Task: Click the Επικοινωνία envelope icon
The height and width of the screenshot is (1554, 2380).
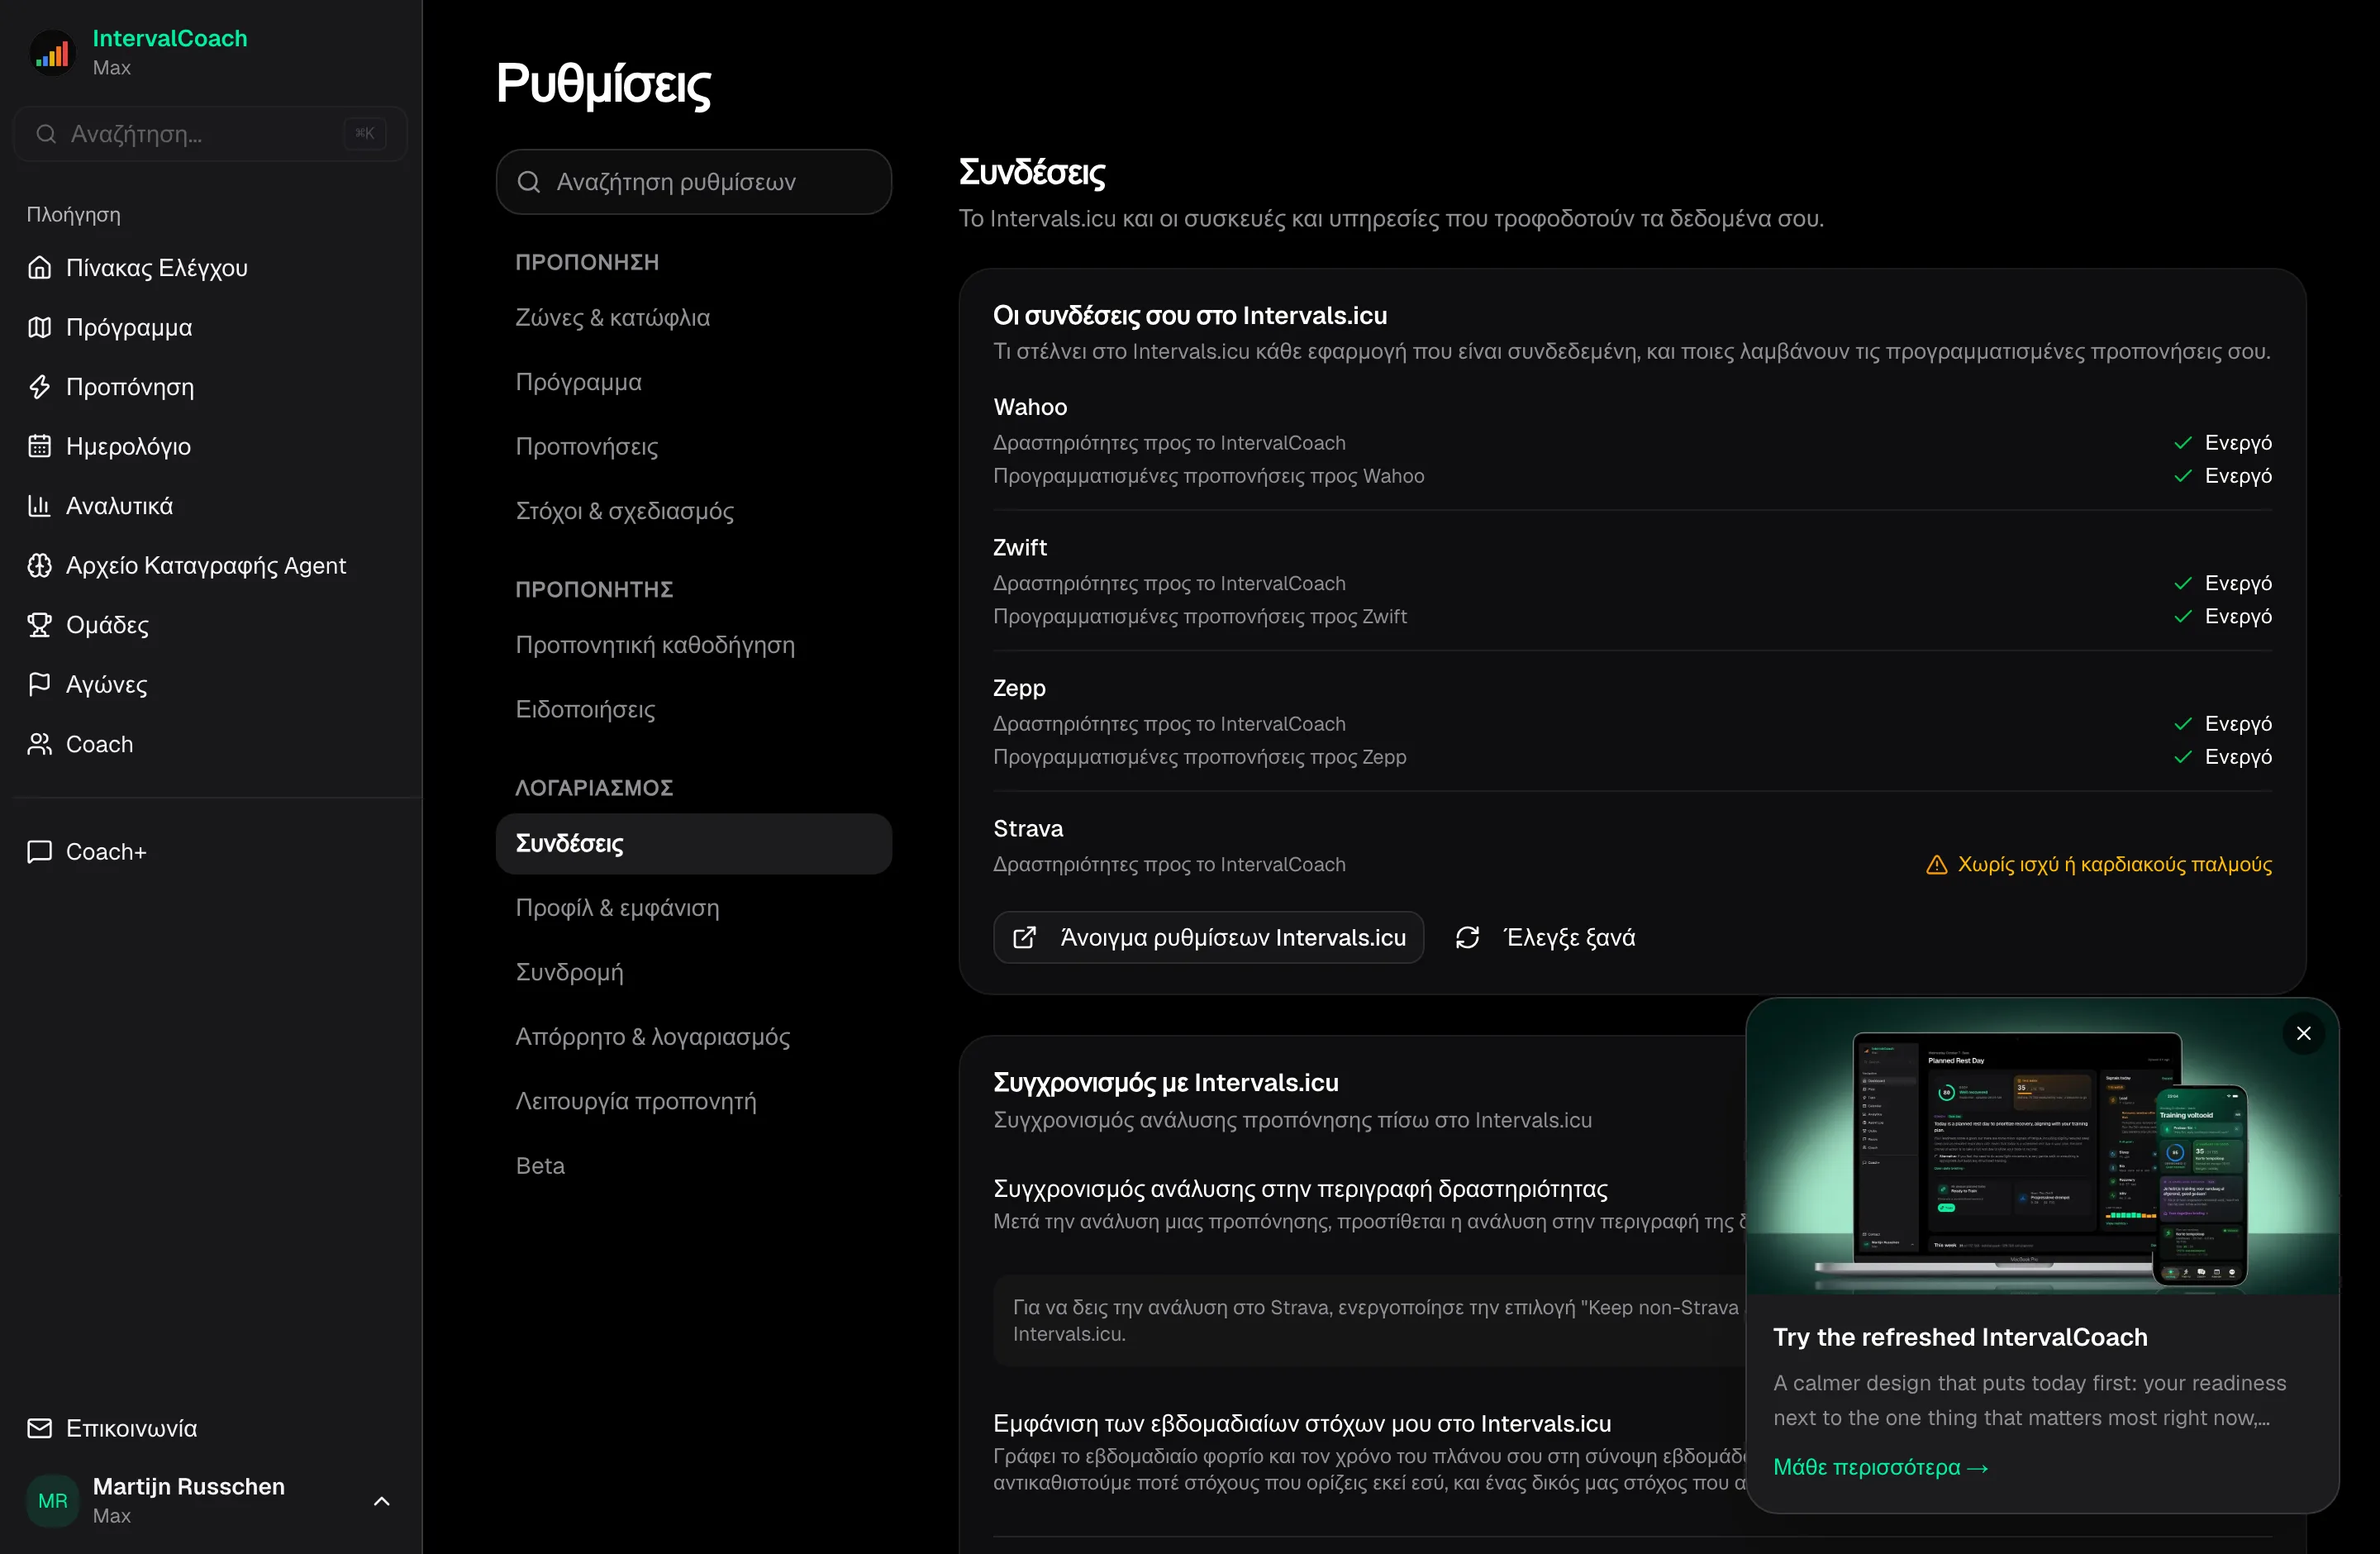Action: pos(39,1428)
